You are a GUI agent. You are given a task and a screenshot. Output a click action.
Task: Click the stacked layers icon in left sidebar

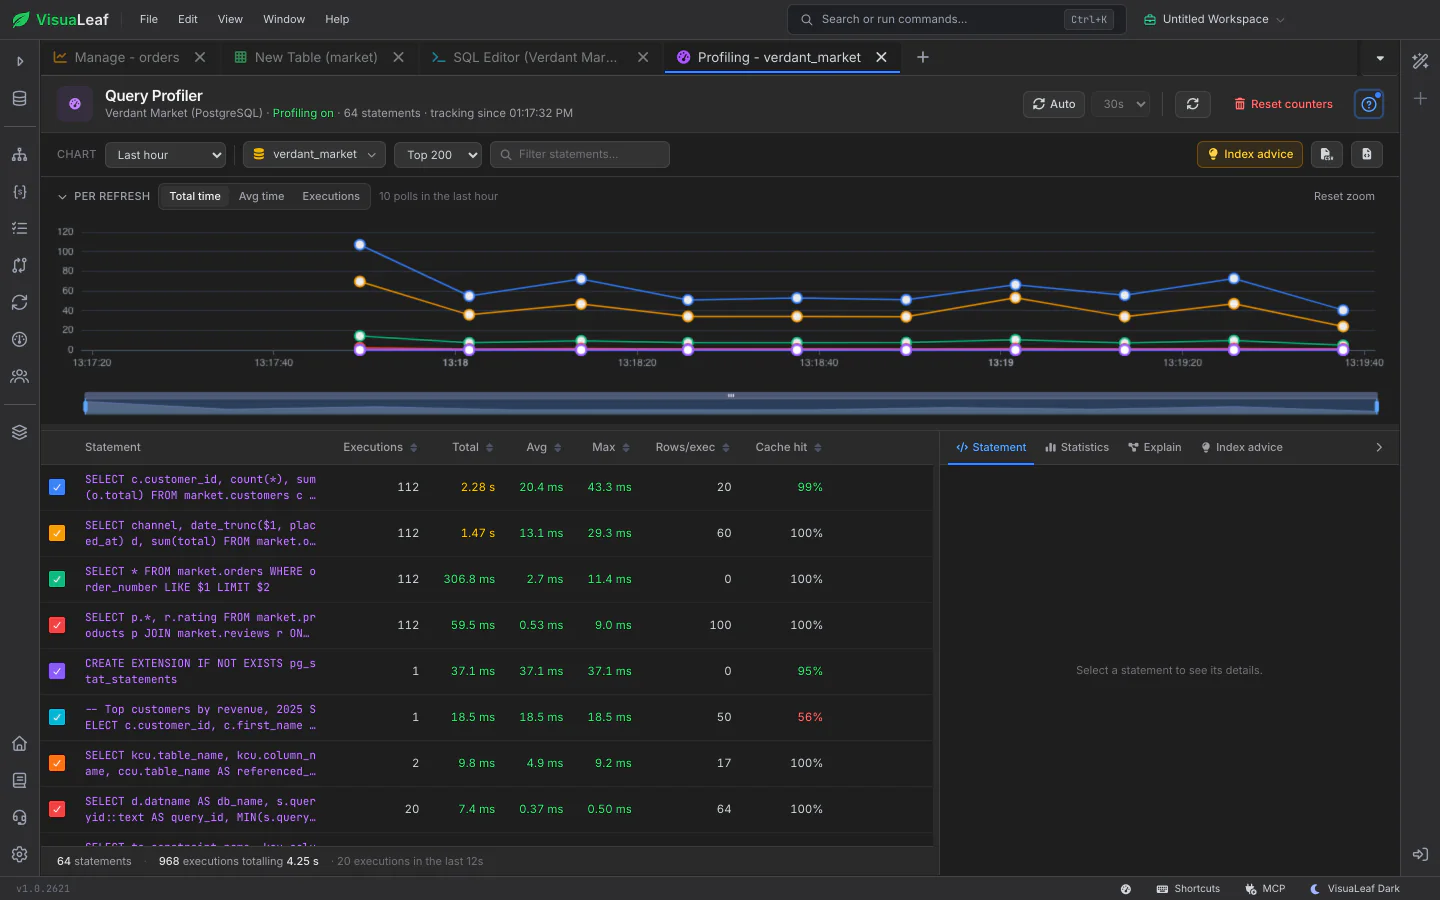click(19, 432)
